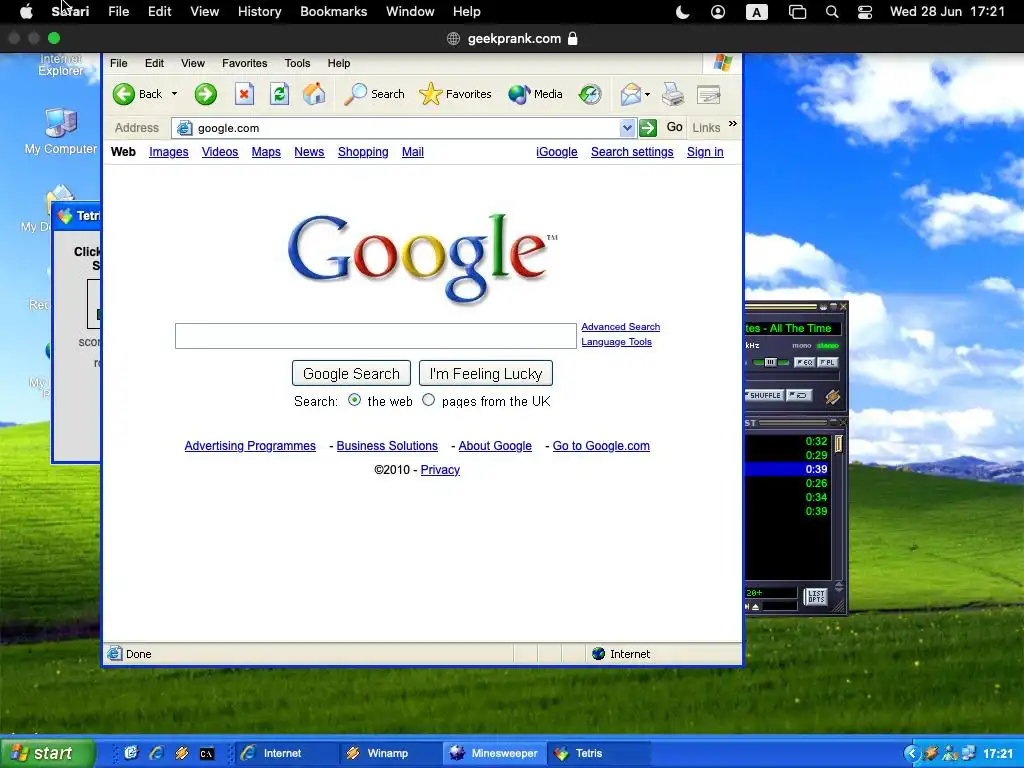1024x768 pixels.
Task: Click the Print printer icon
Action: pos(673,94)
